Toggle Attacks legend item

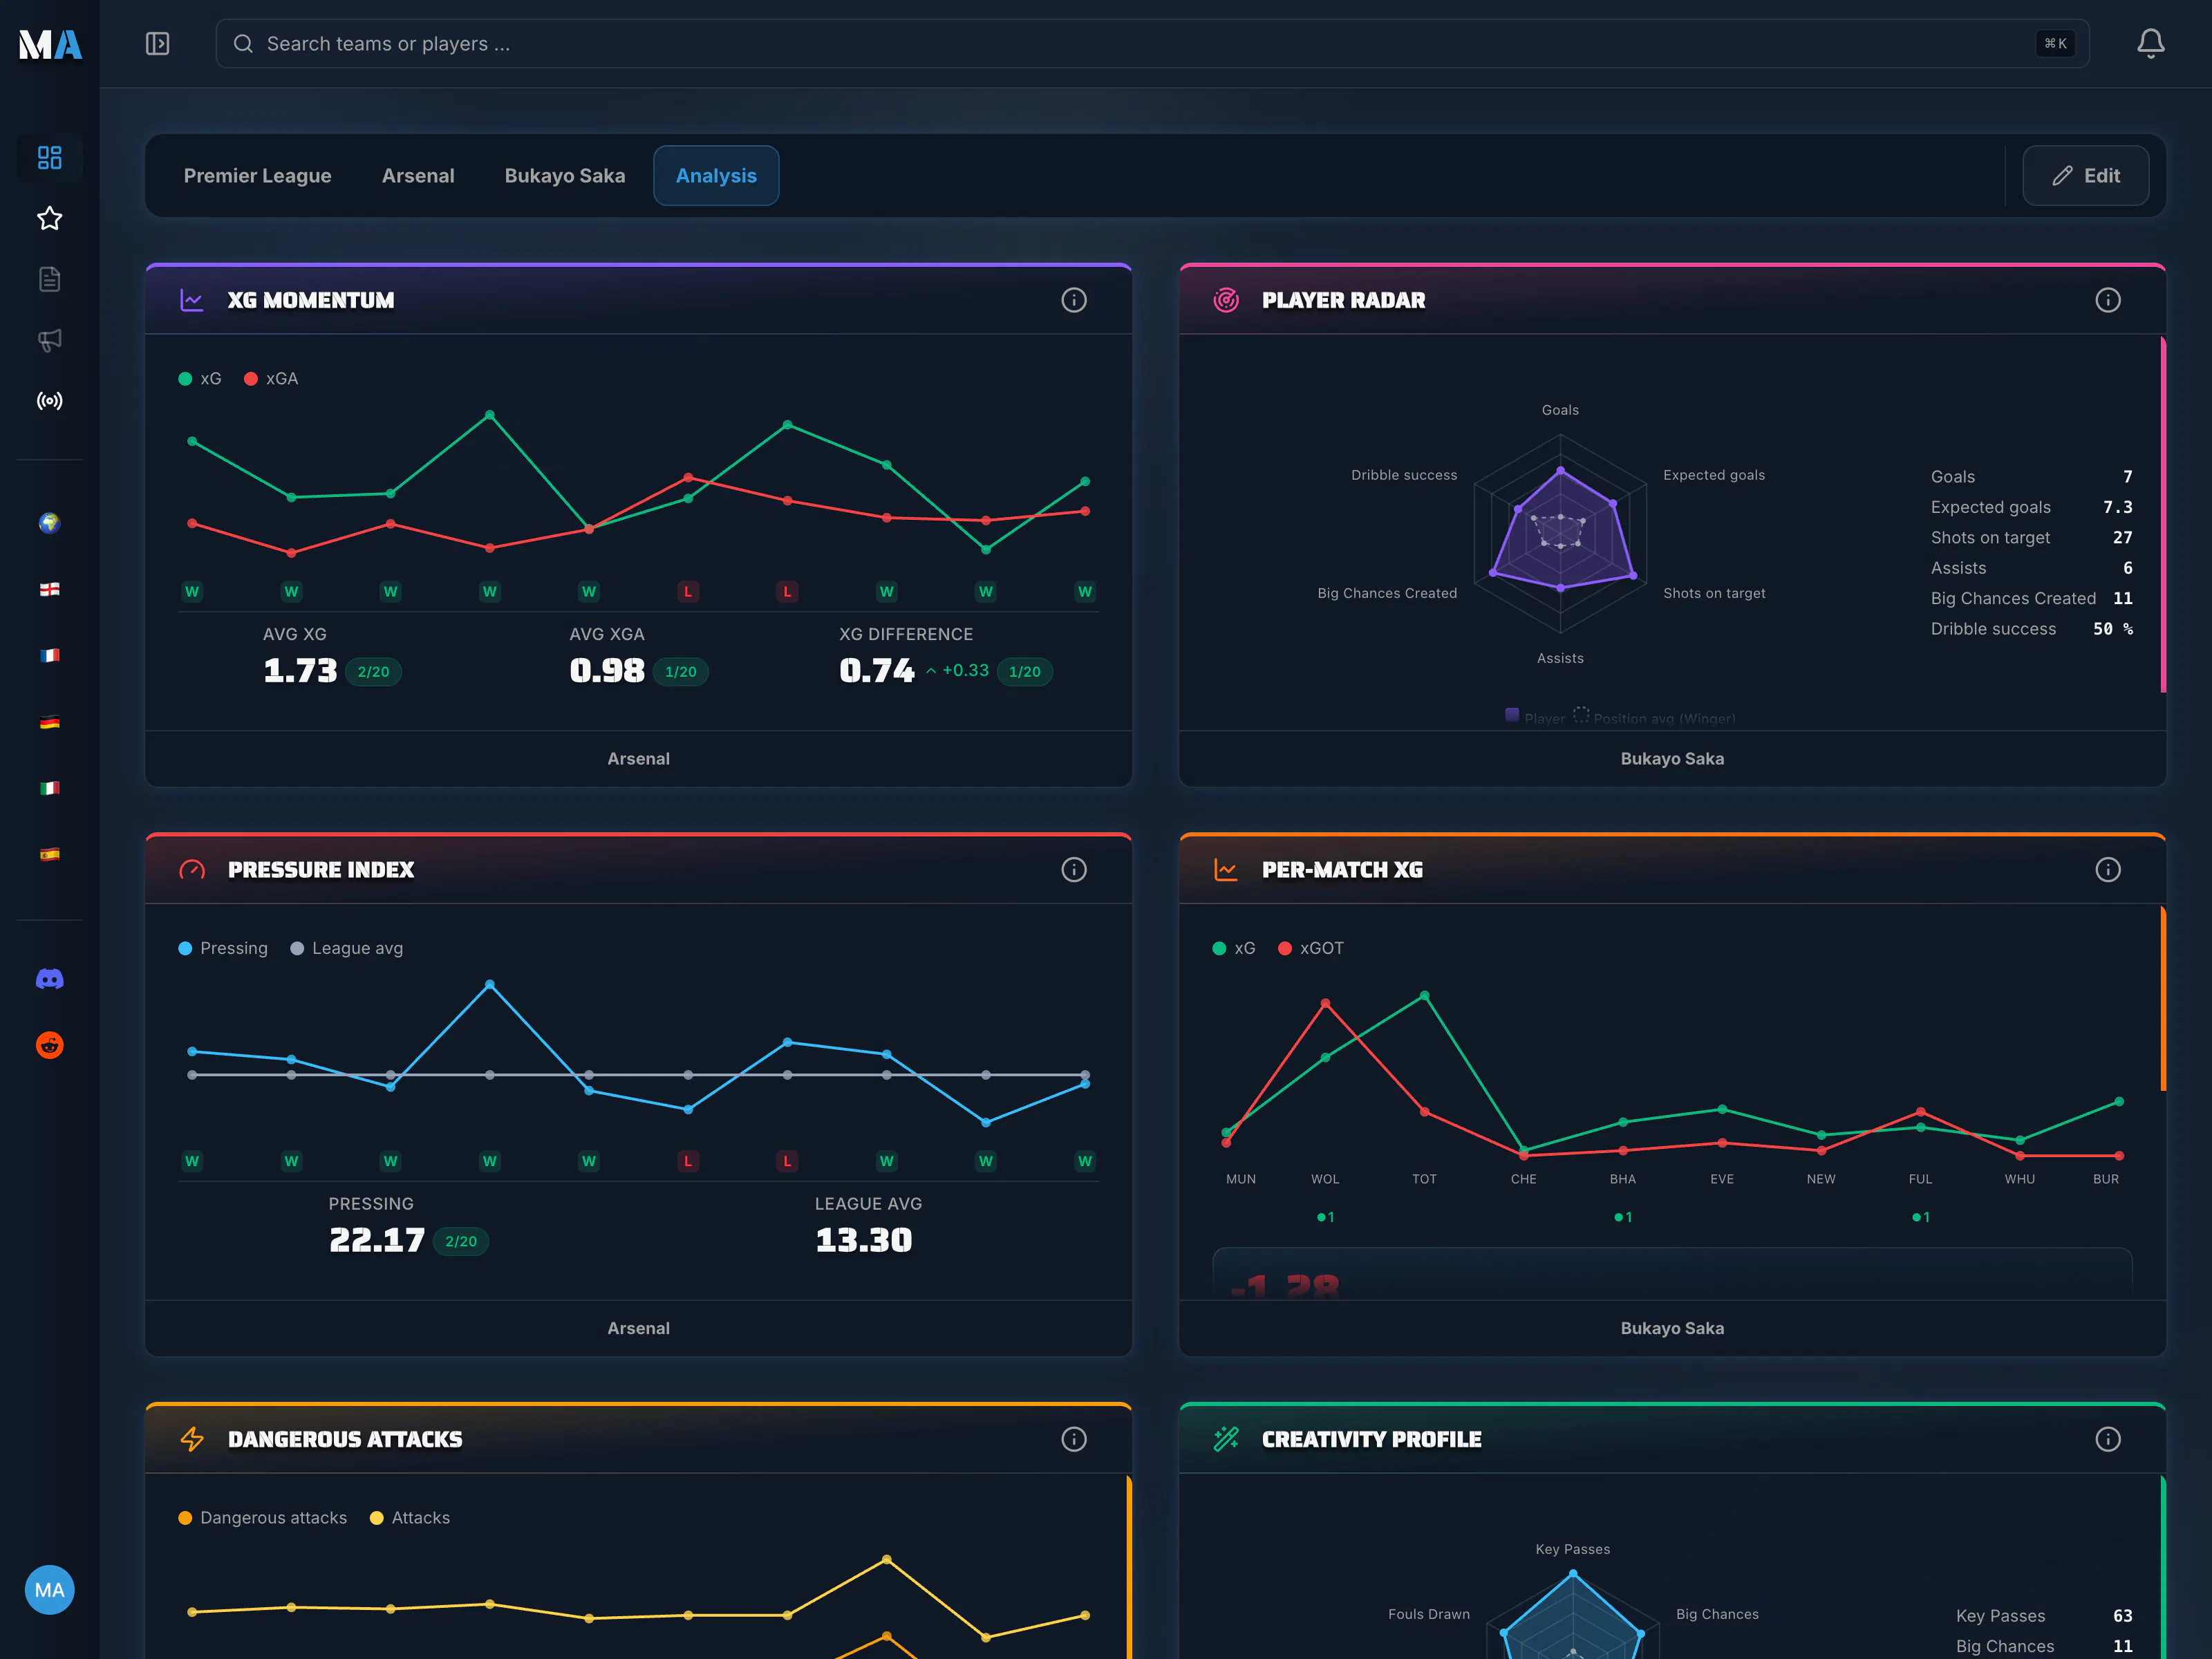click(410, 1518)
